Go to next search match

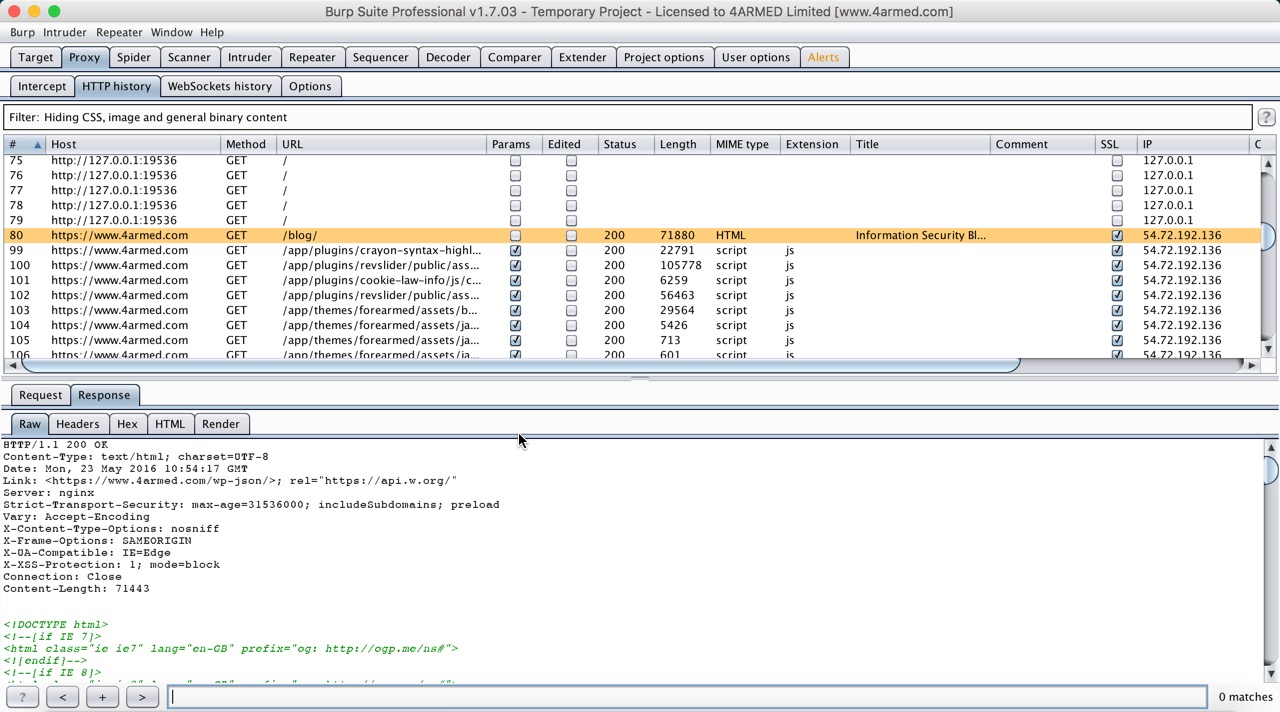pyautogui.click(x=142, y=697)
